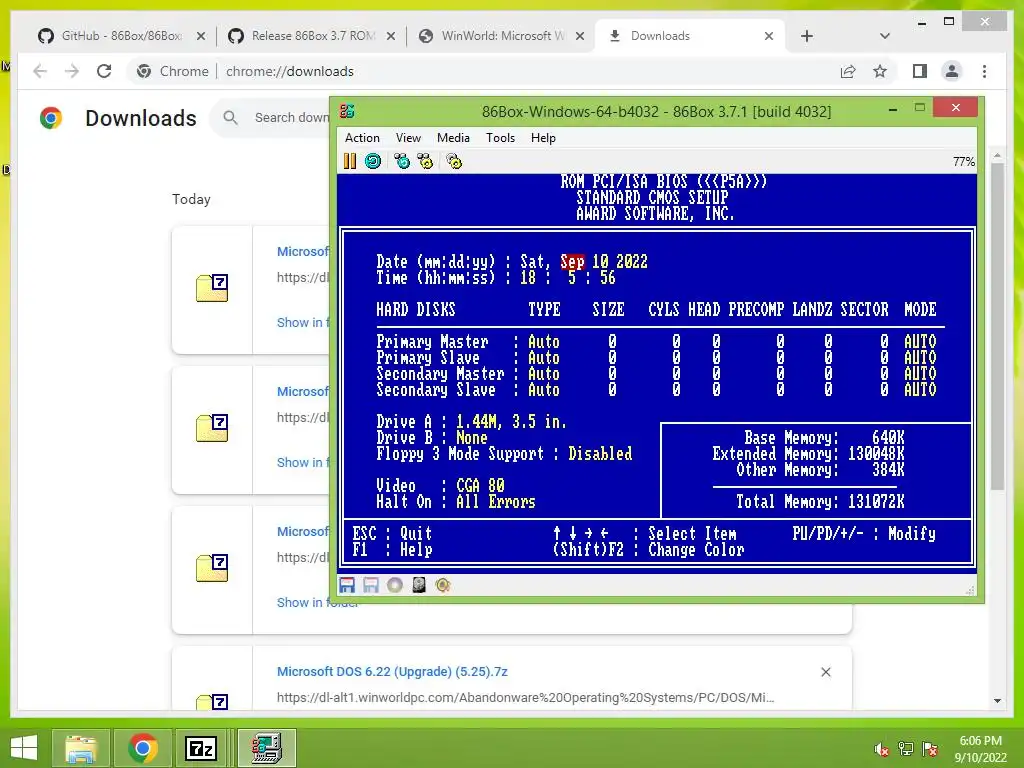Close the Release 86Box 3.7 ROM tab
The width and height of the screenshot is (1024, 768).
(x=391, y=37)
